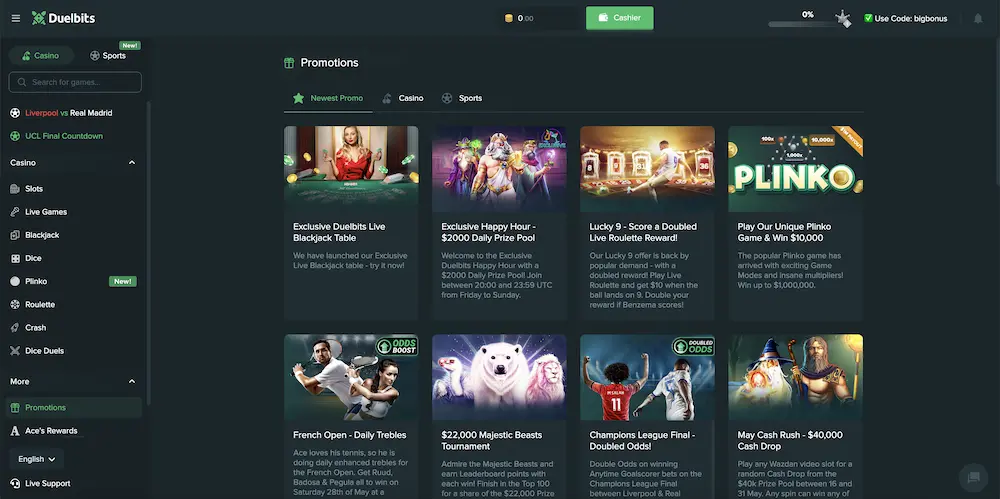Collapse the Casino section chevron
Screen dimensions: 1000x499
(132, 163)
